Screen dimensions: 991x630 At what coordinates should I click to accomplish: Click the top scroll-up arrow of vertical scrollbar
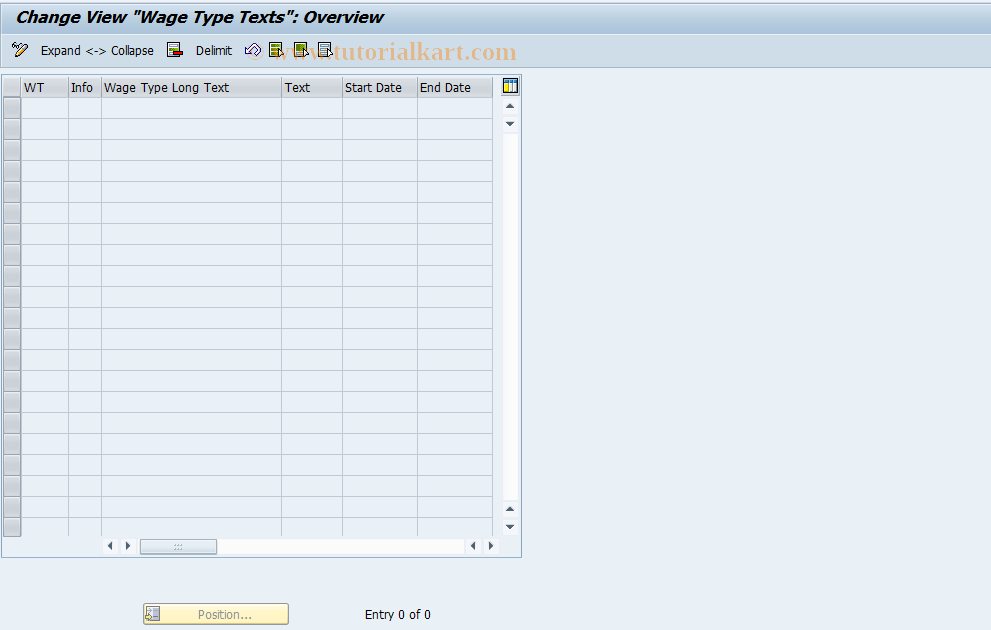(510, 106)
